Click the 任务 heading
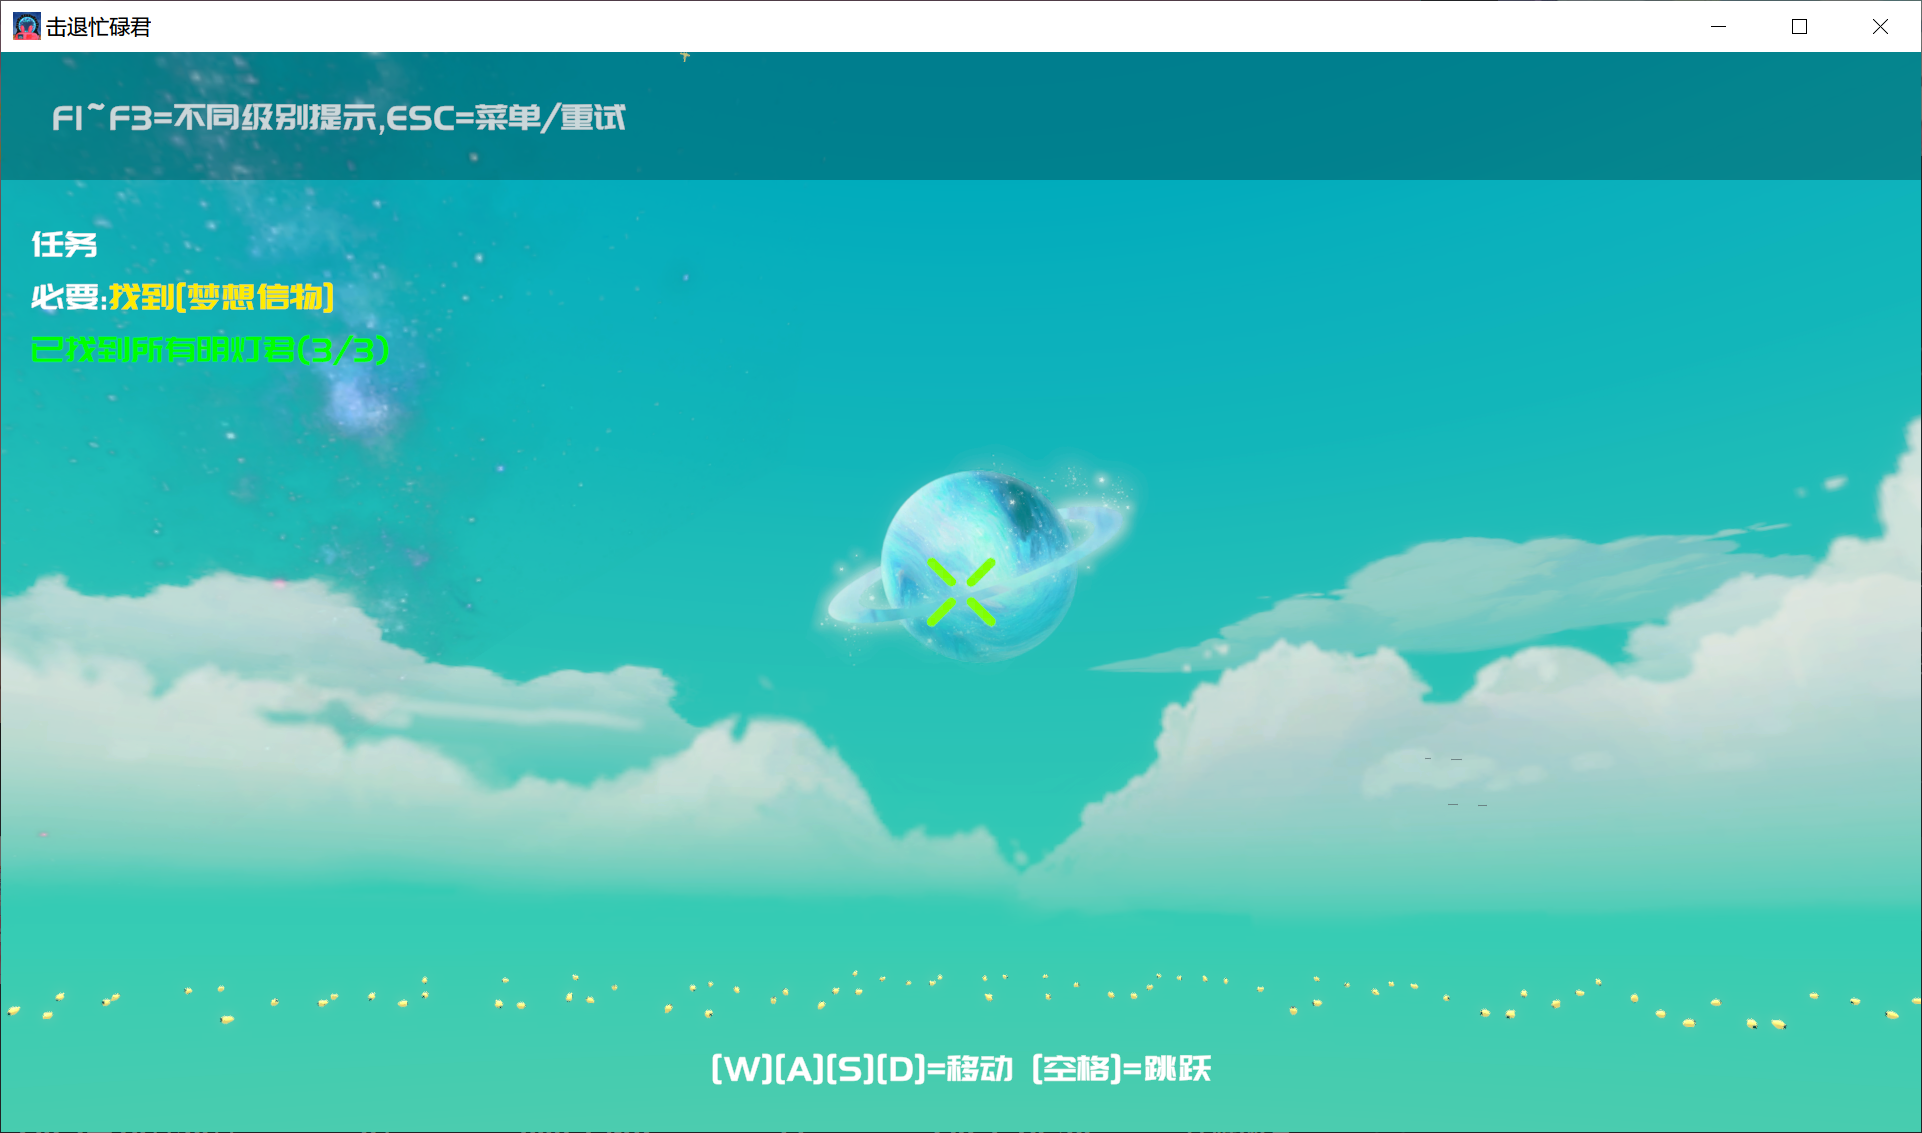This screenshot has width=1922, height=1133. click(x=64, y=244)
